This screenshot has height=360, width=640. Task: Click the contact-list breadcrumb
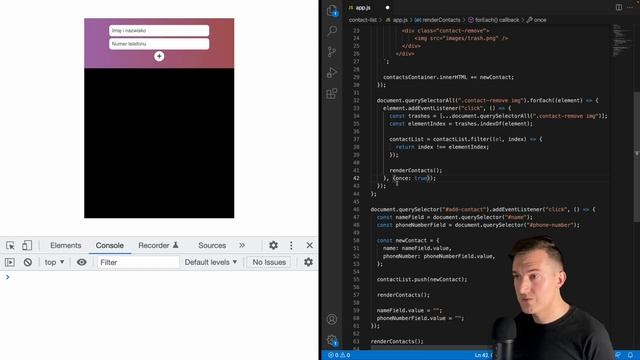363,20
